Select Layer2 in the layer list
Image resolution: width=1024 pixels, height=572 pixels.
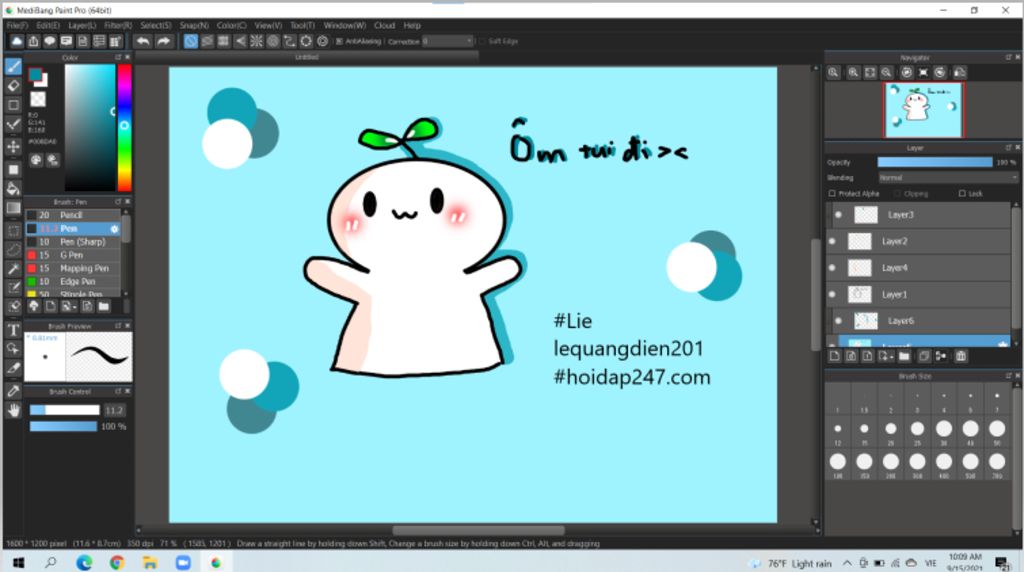pos(920,241)
